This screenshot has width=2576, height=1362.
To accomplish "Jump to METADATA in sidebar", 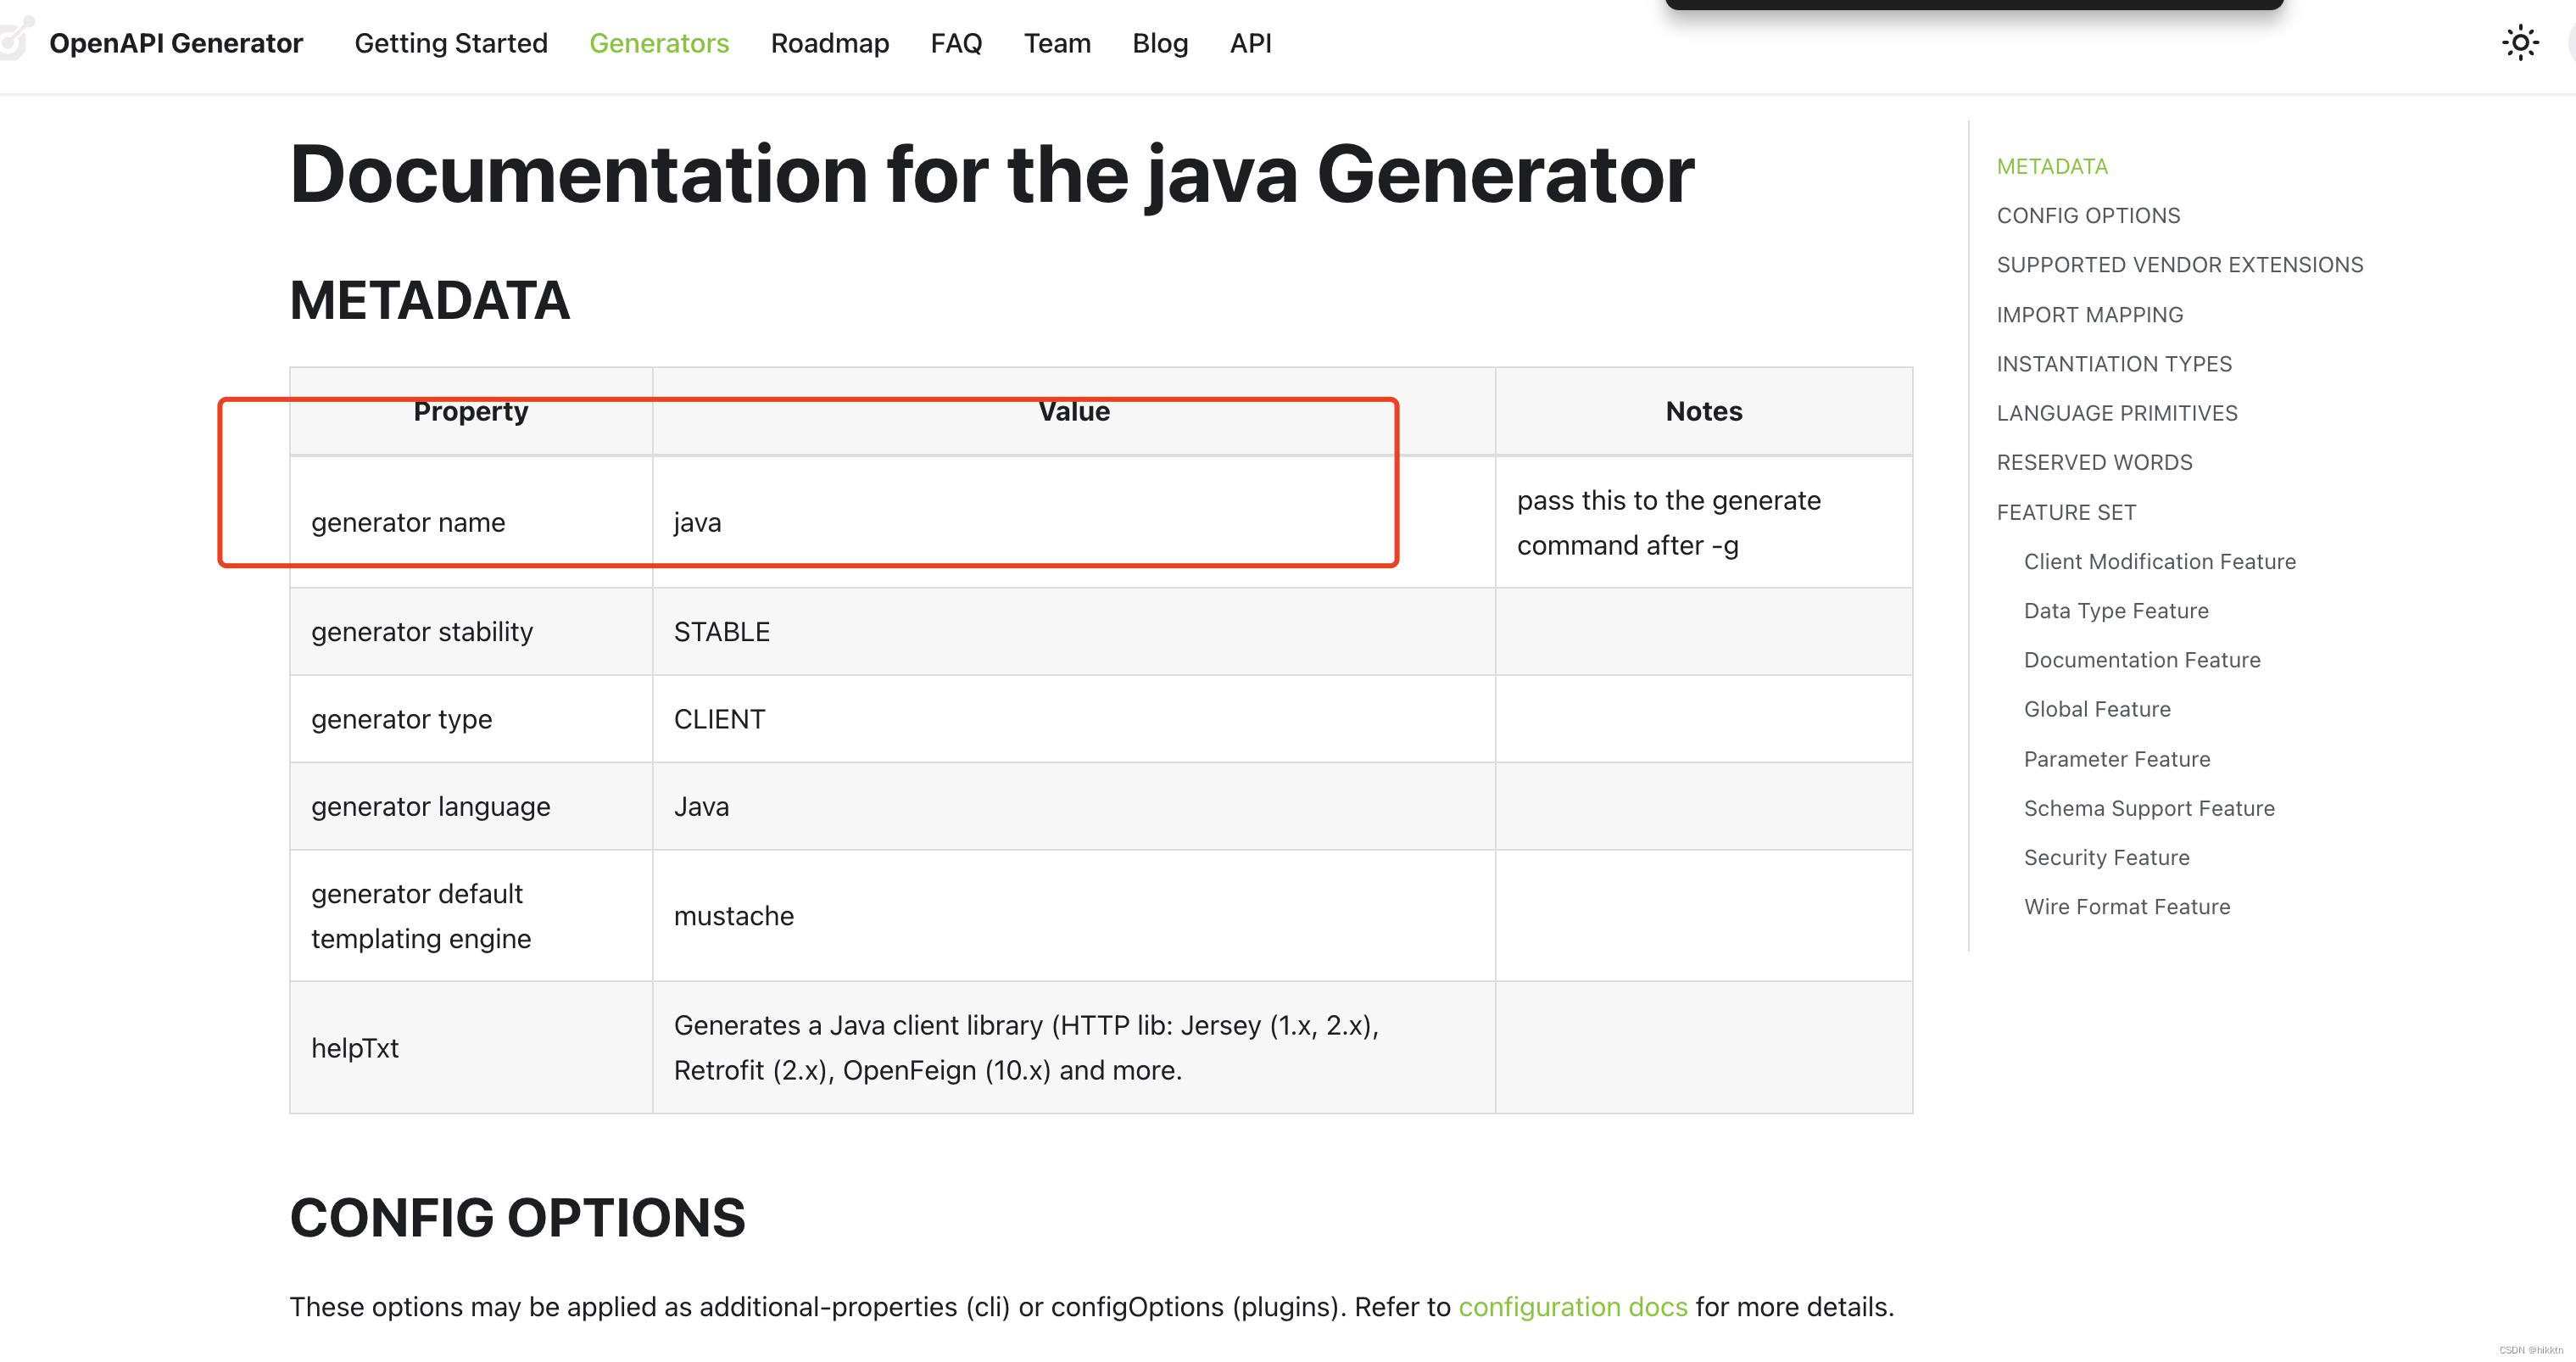I will (x=2052, y=166).
